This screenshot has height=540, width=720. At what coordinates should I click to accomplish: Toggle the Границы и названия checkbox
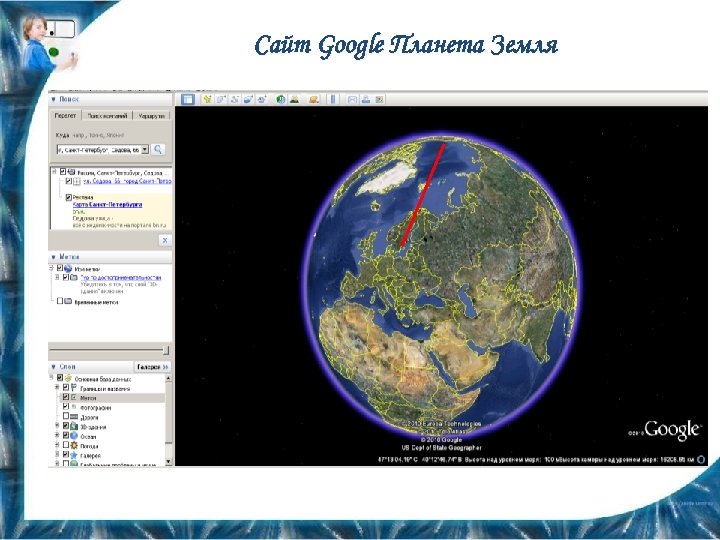(x=66, y=388)
